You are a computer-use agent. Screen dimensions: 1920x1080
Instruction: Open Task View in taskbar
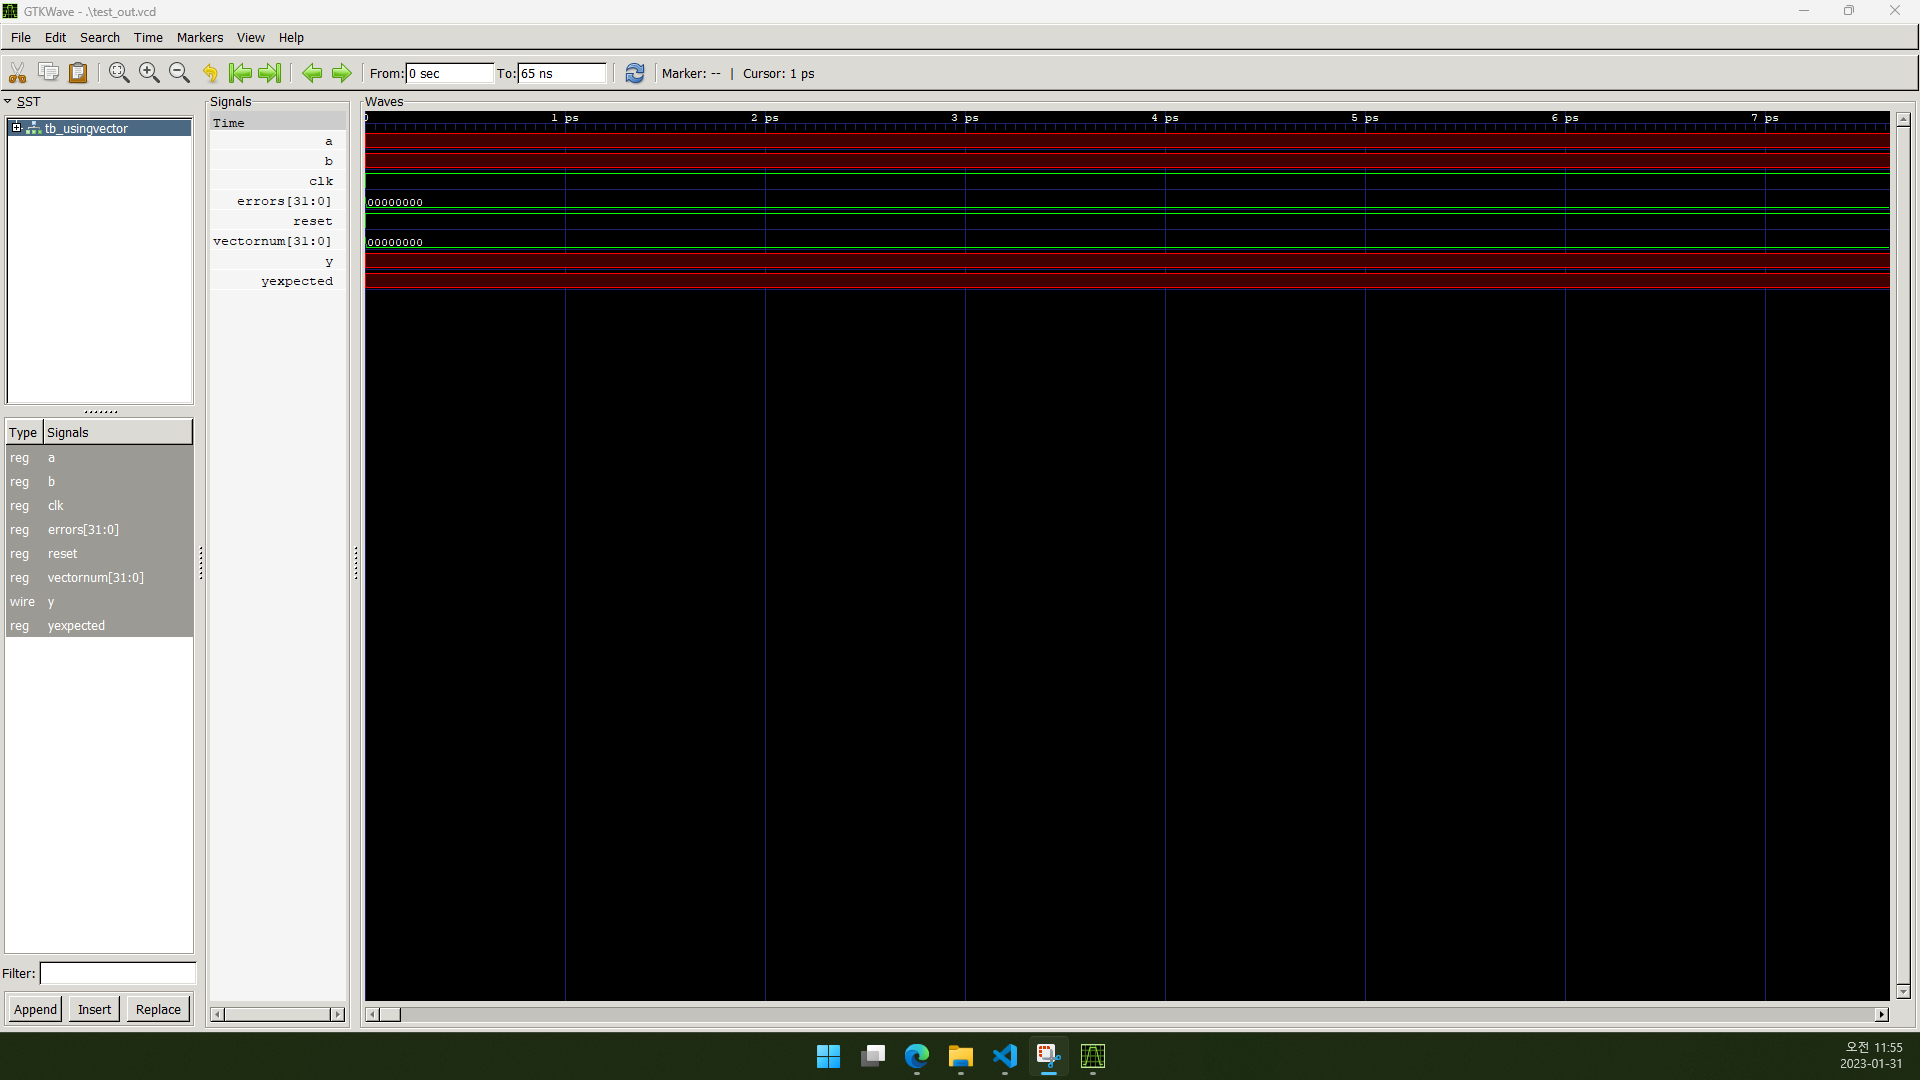click(873, 1056)
